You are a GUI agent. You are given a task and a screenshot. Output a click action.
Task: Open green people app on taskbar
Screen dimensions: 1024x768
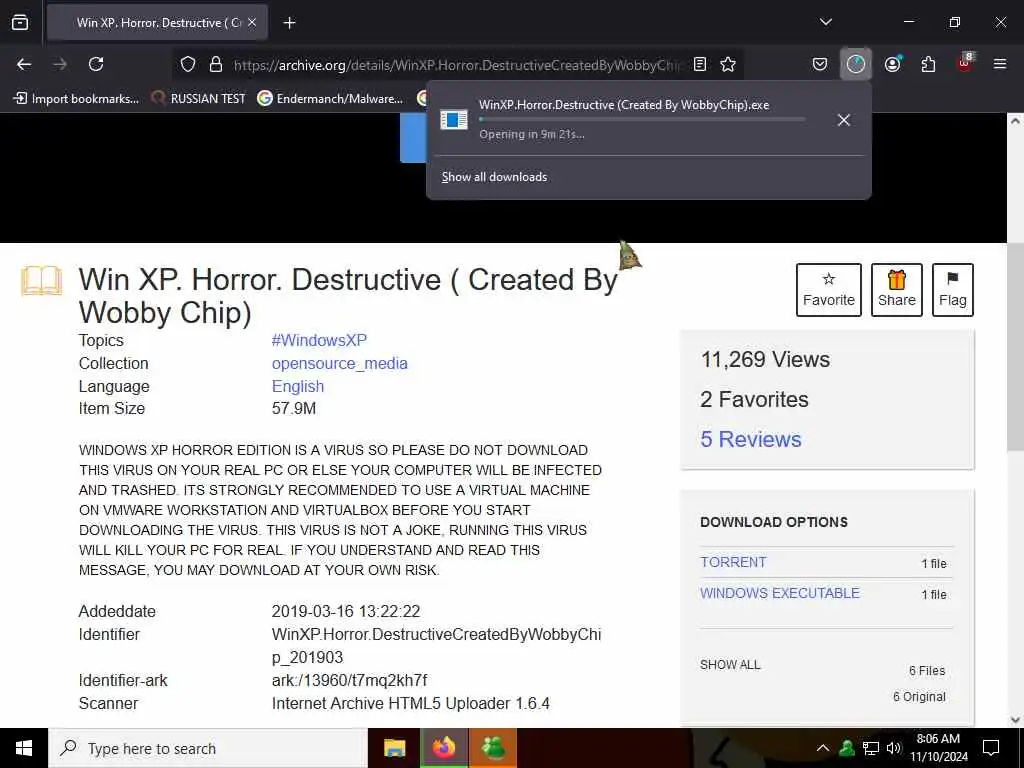[x=493, y=748]
